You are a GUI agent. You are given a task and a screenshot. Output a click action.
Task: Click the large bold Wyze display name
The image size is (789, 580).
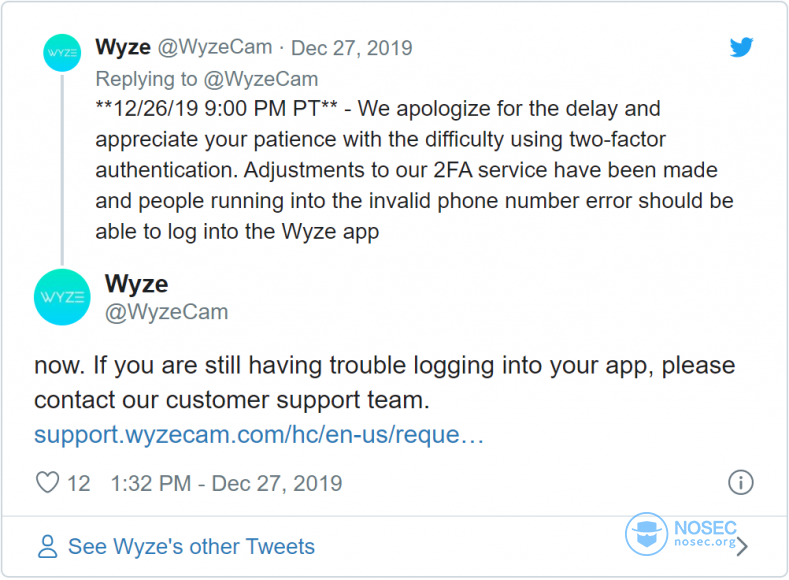(x=136, y=284)
